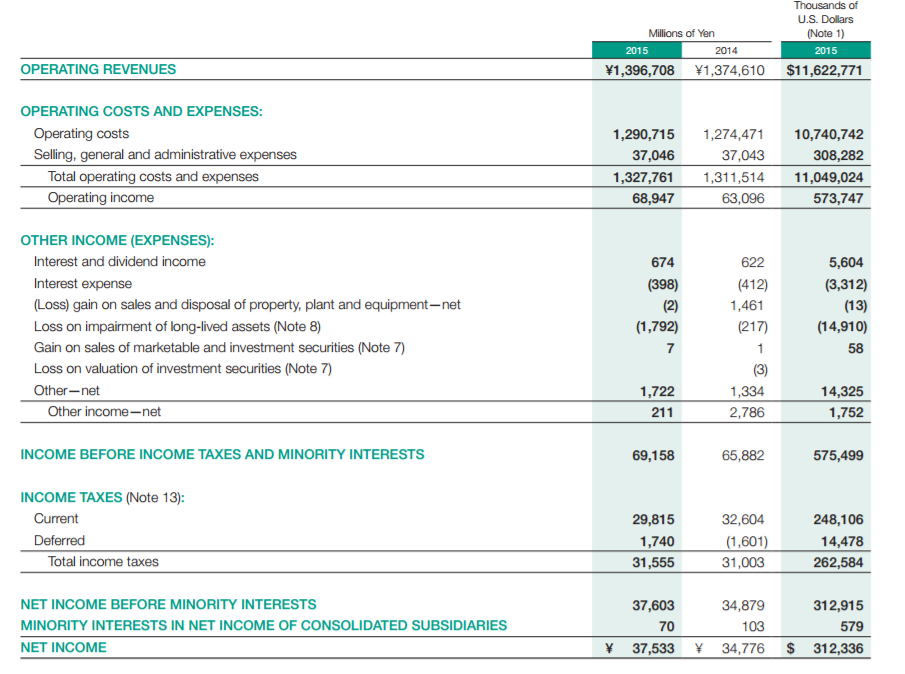This screenshot has width=905, height=674.
Task: Select Selling, general and administrative expenses label
Action: (x=165, y=154)
